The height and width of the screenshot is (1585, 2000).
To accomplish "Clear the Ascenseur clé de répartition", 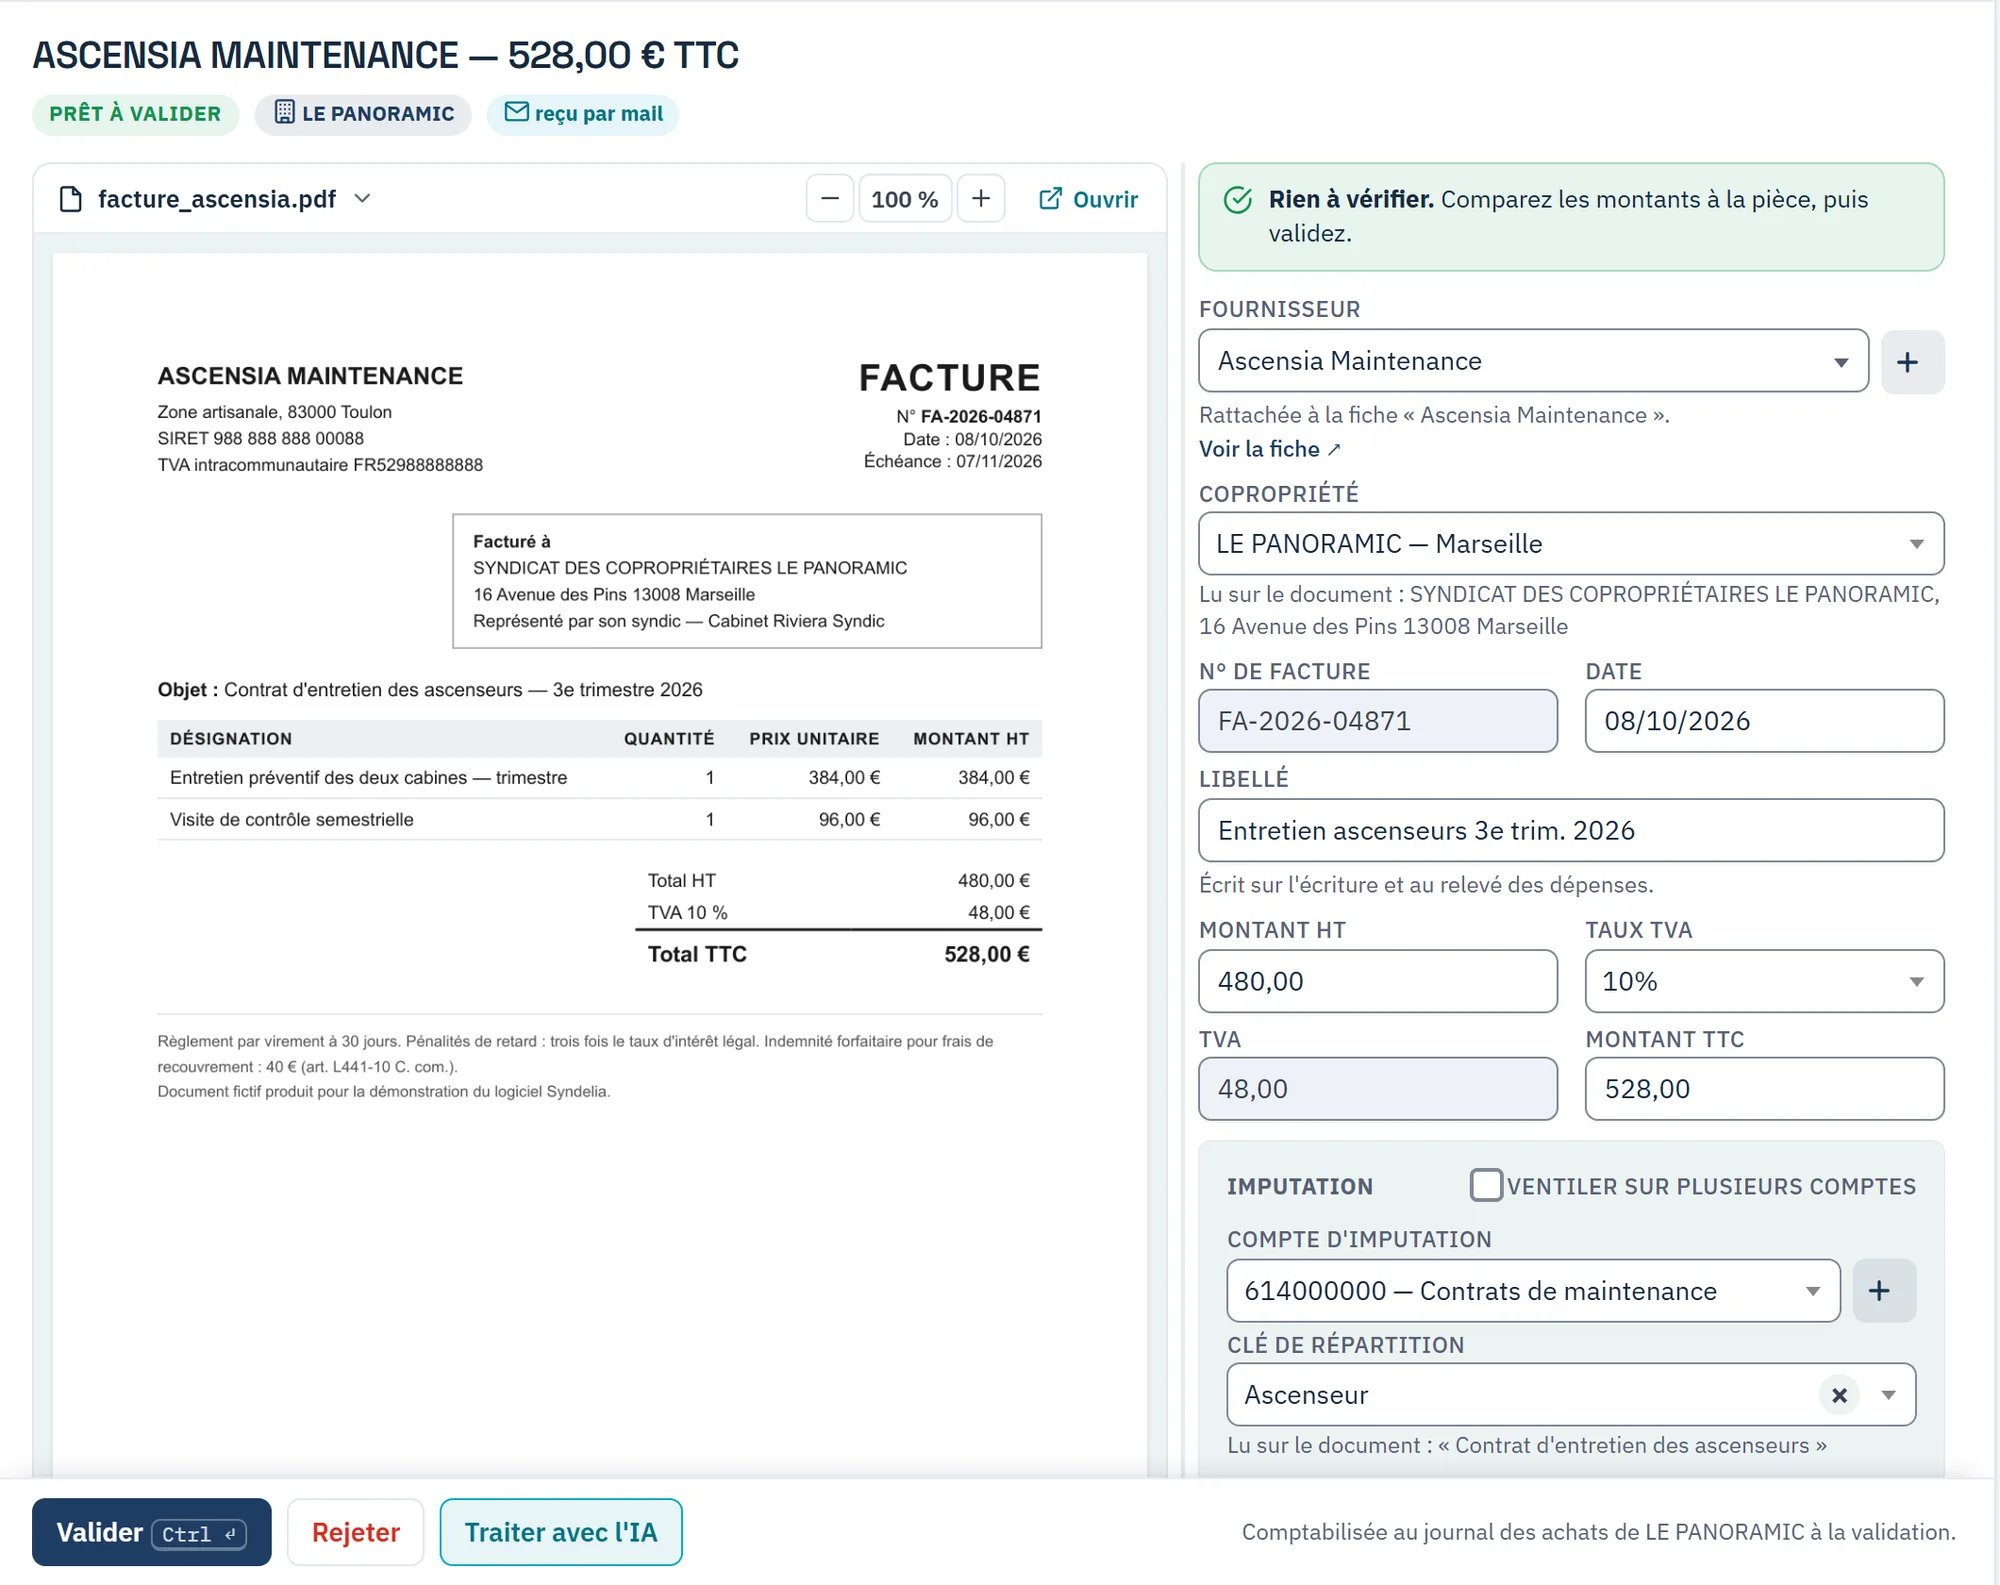I will [x=1838, y=1395].
